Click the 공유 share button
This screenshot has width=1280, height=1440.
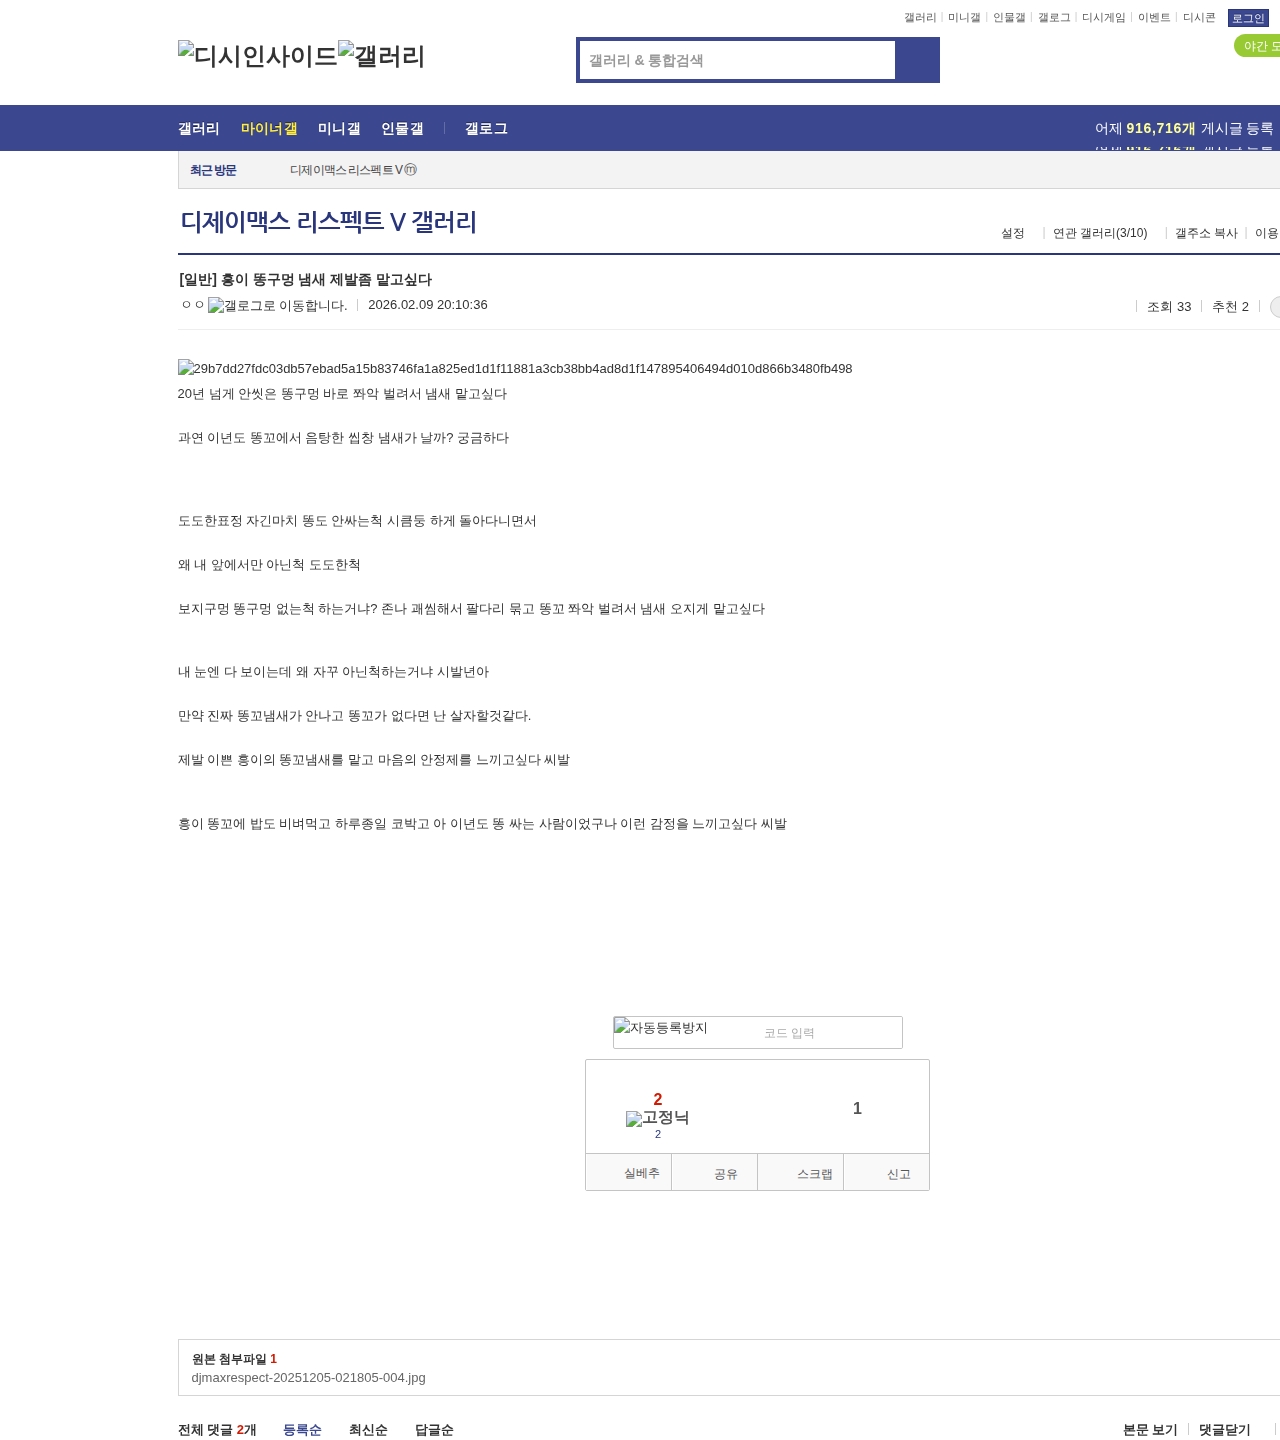tap(715, 1173)
